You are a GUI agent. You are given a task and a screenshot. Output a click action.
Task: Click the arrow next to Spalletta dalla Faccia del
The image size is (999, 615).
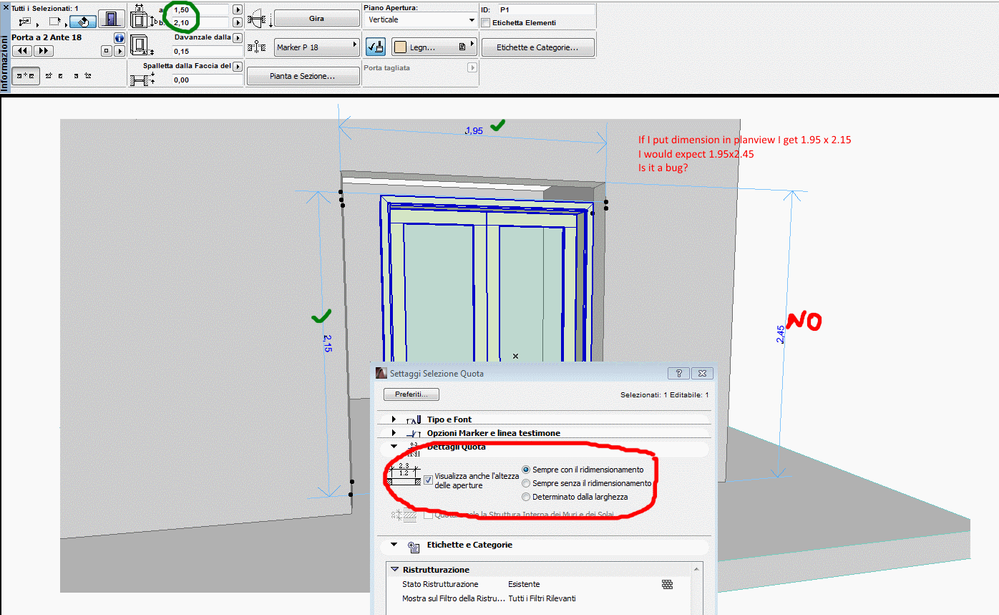point(237,66)
